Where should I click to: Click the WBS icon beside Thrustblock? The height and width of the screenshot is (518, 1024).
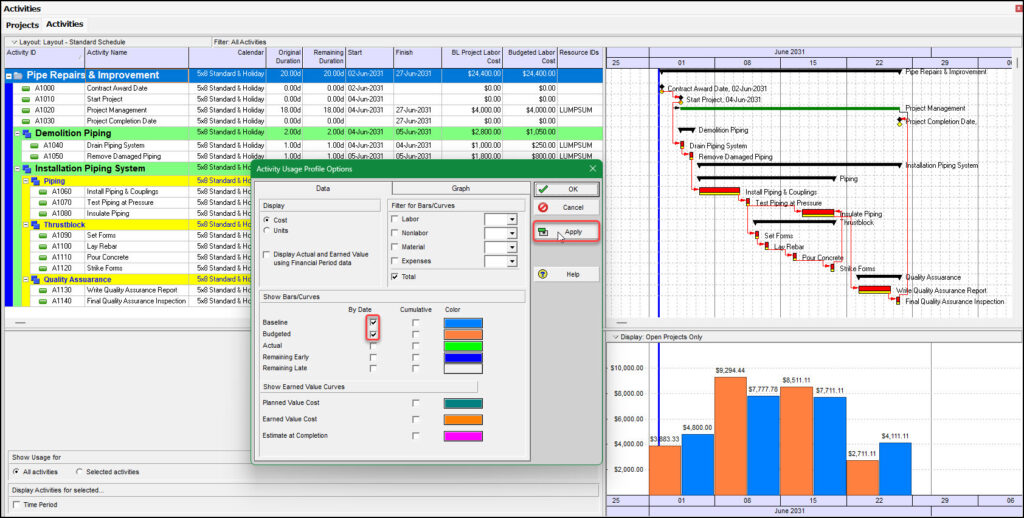[x=35, y=225]
